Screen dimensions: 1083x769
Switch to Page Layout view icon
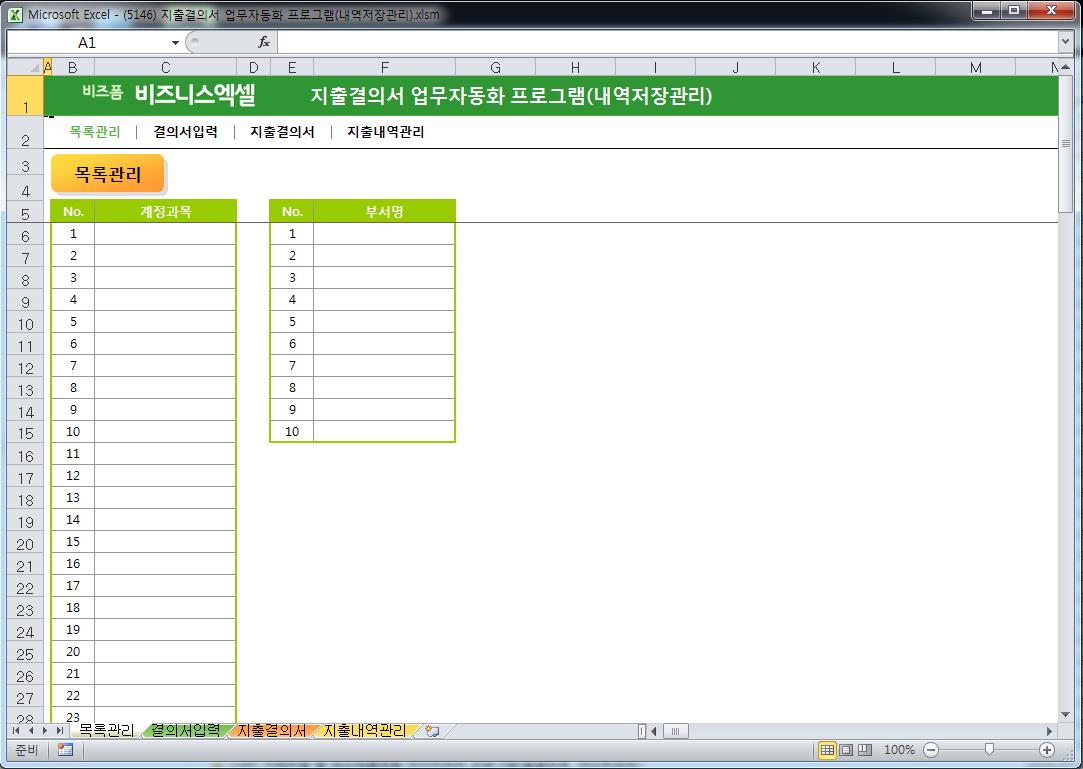846,750
